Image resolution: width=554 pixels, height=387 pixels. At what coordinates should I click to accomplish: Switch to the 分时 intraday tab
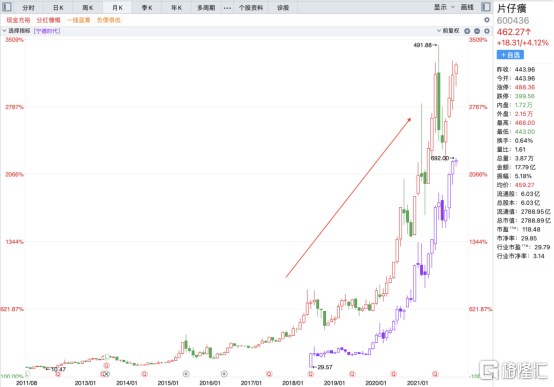[x=28, y=7]
